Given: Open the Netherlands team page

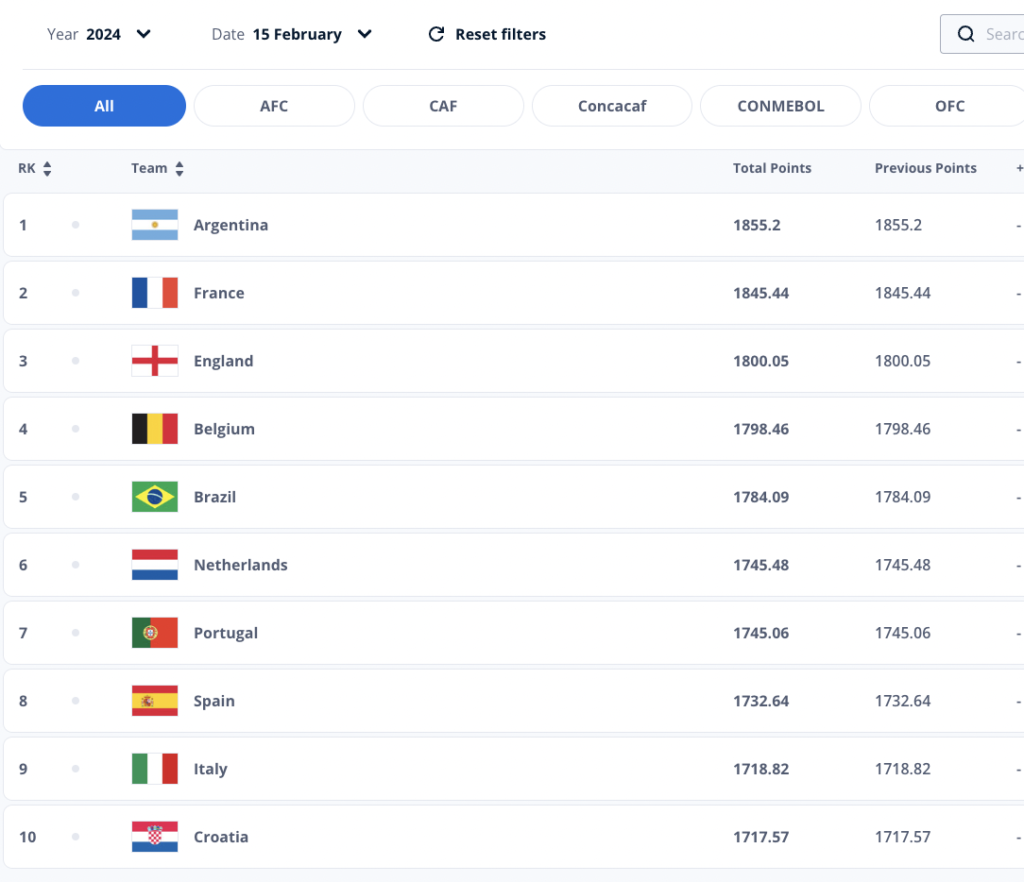Looking at the screenshot, I should click(x=240, y=565).
